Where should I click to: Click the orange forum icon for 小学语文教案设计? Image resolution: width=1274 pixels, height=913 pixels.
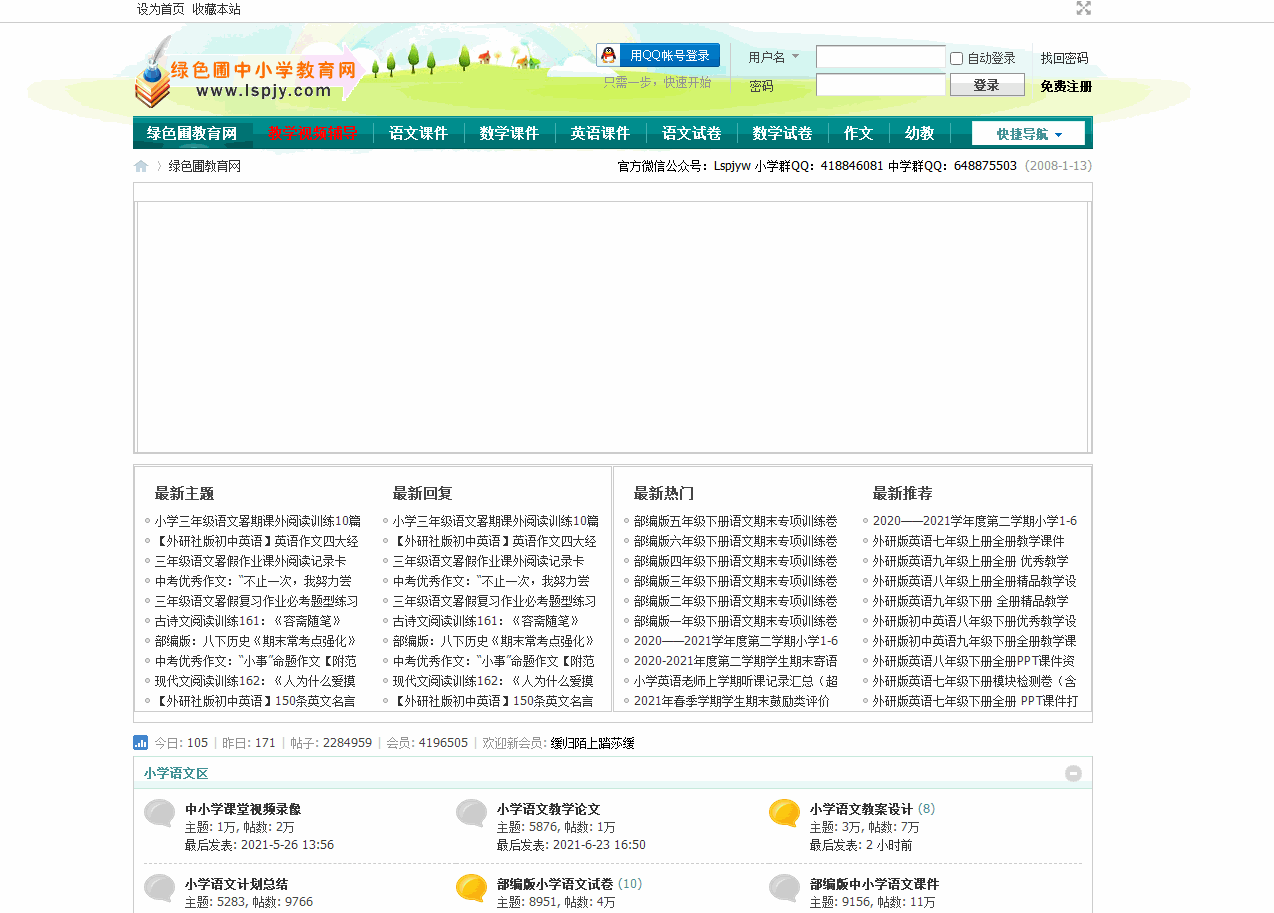pyautogui.click(x=785, y=813)
